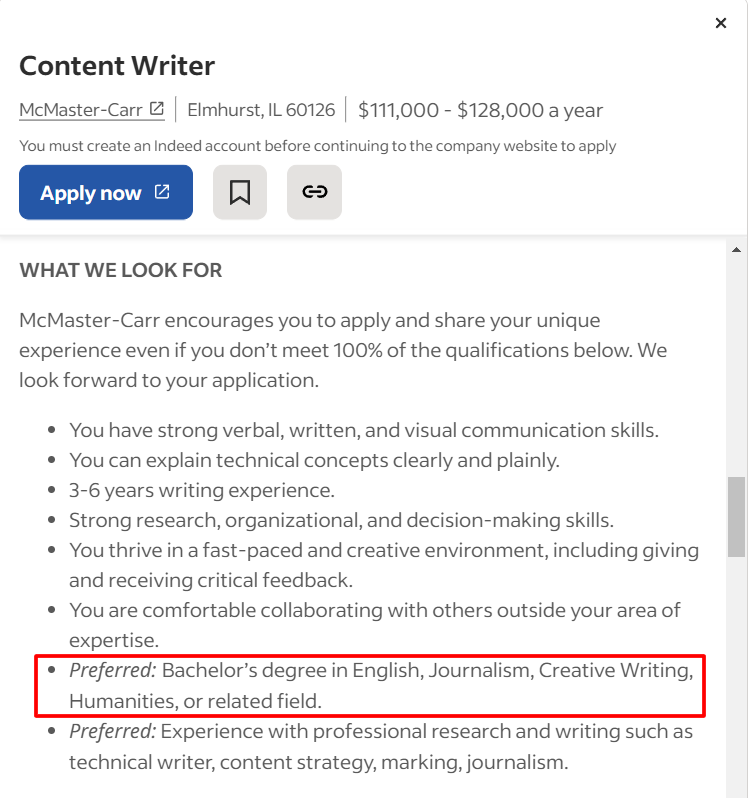Screen dimensions: 751x798
Task: Click the vertical scrollbar thumb
Action: (x=737, y=516)
